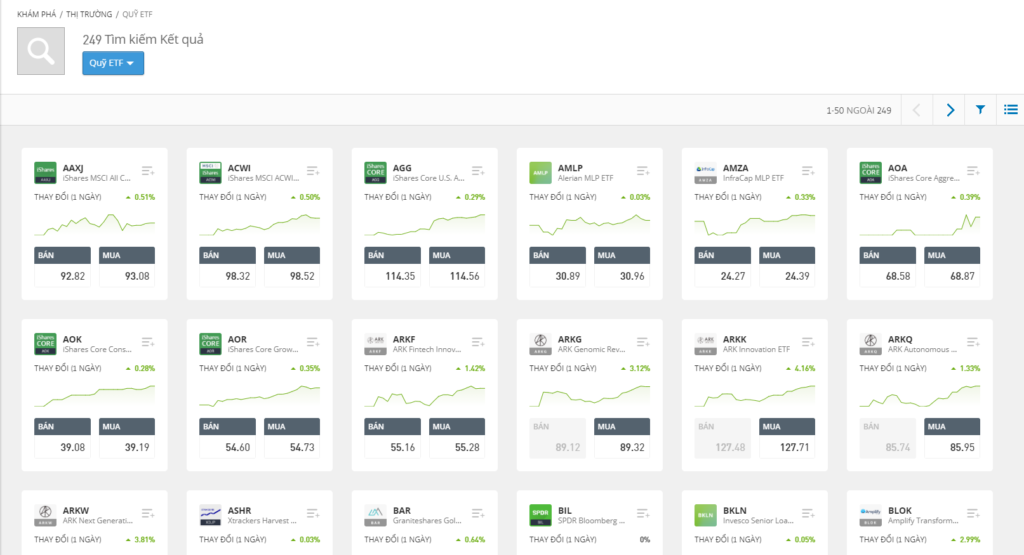The image size is (1024, 555).
Task: Add BKLN to watchlist
Action: click(808, 514)
